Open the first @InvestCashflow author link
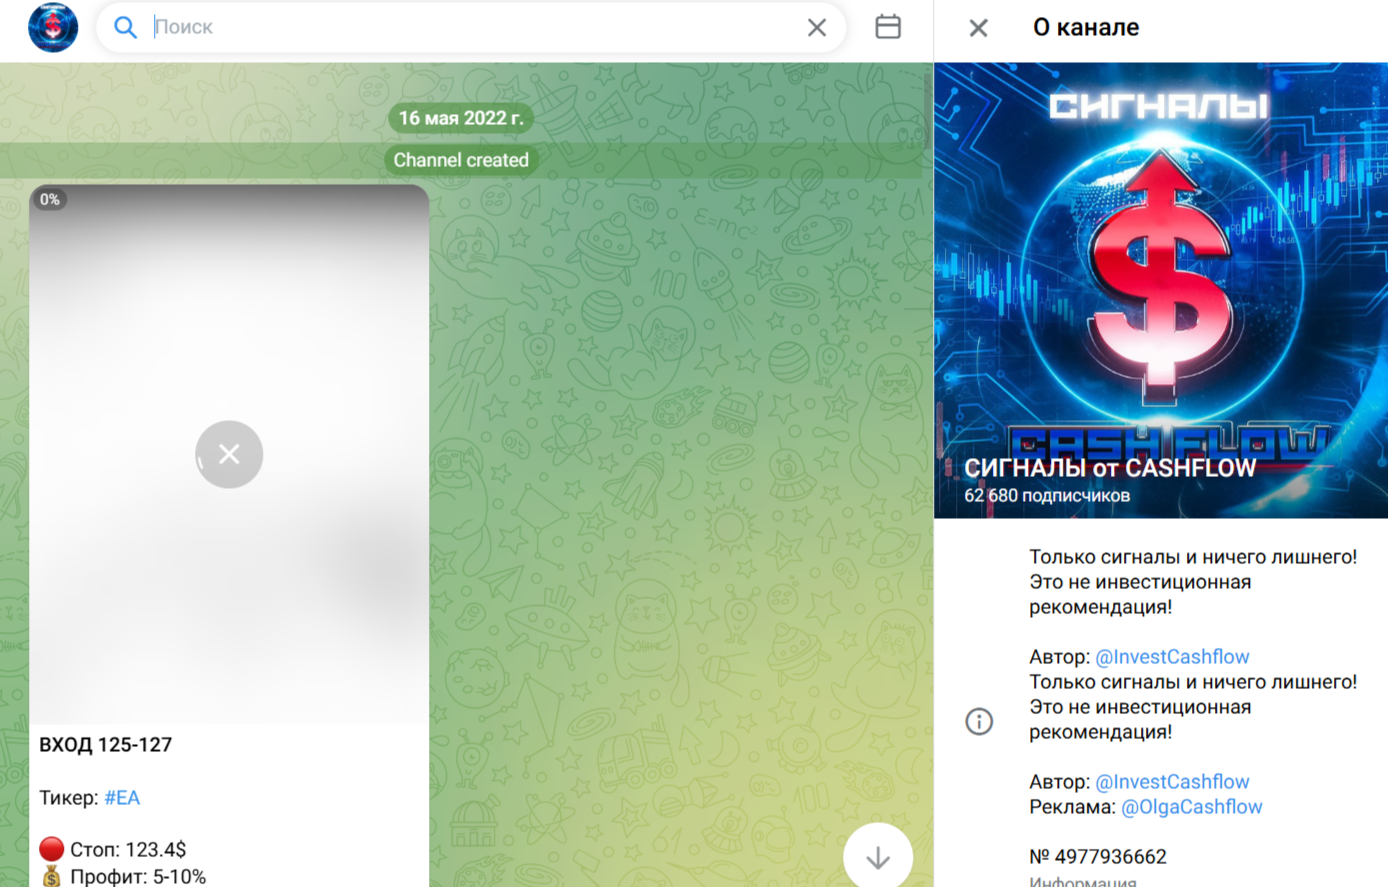Screen dimensions: 1388x887 (x=1172, y=657)
